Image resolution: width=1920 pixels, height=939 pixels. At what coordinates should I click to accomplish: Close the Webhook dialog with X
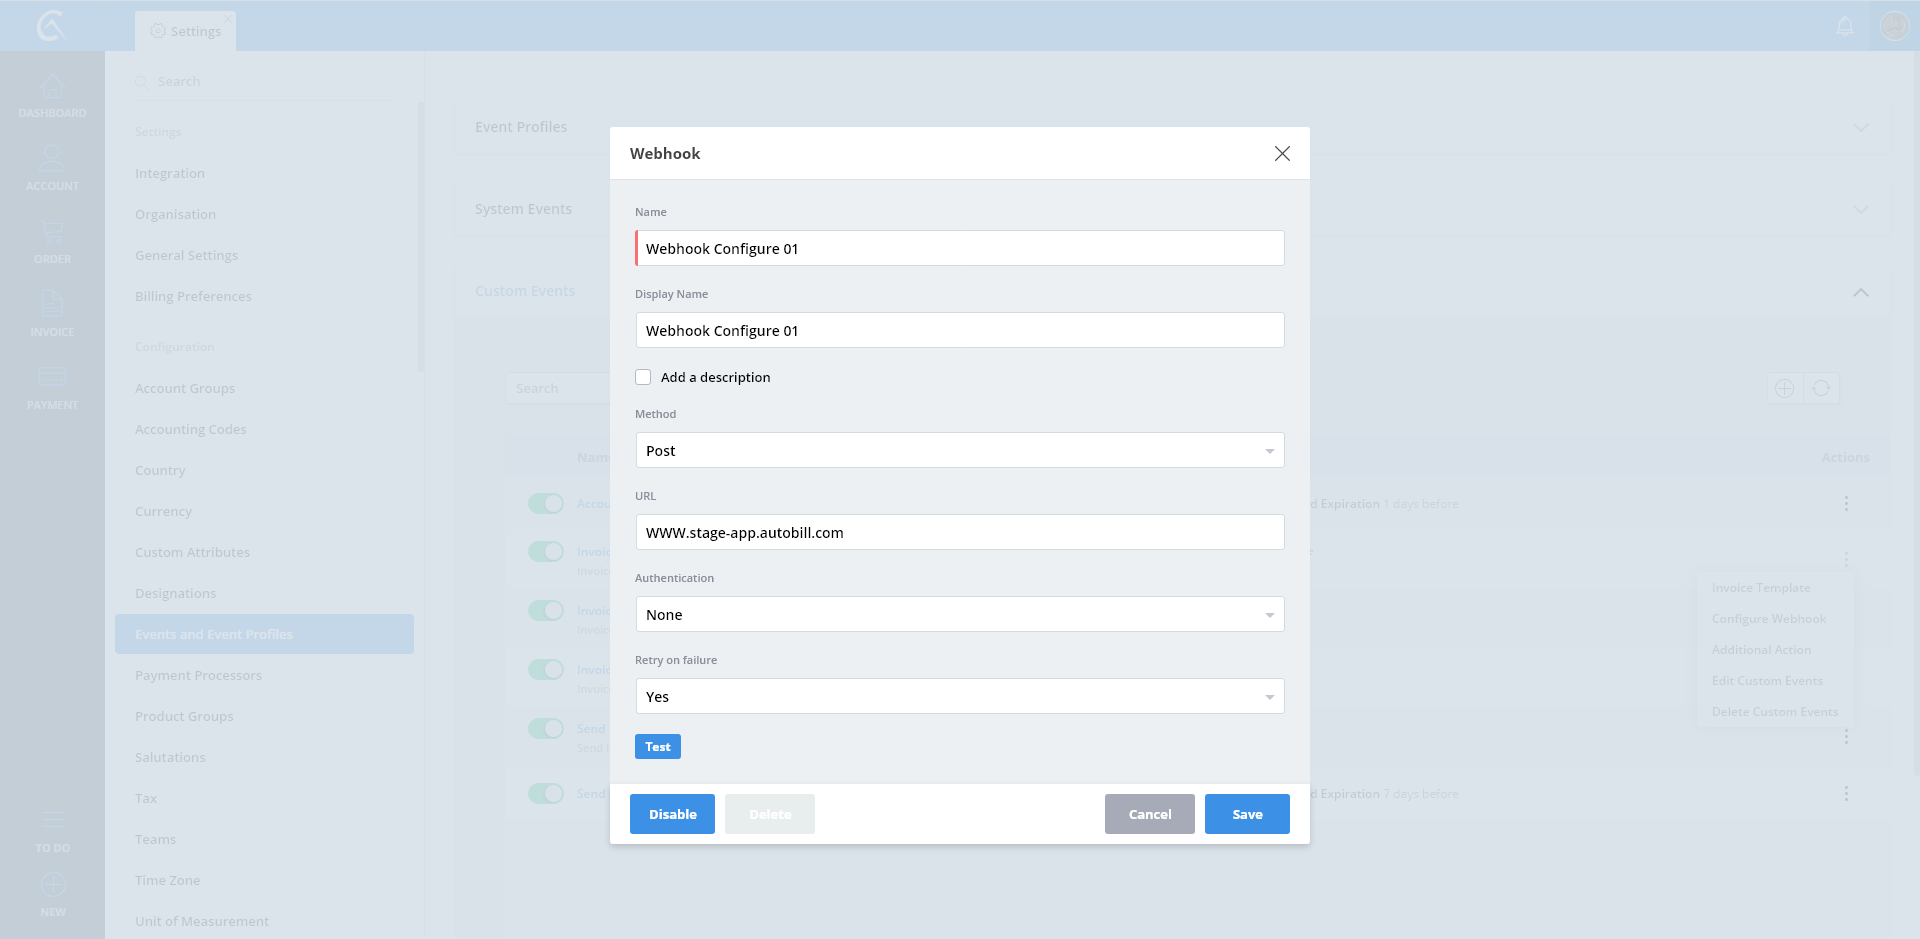click(x=1282, y=153)
